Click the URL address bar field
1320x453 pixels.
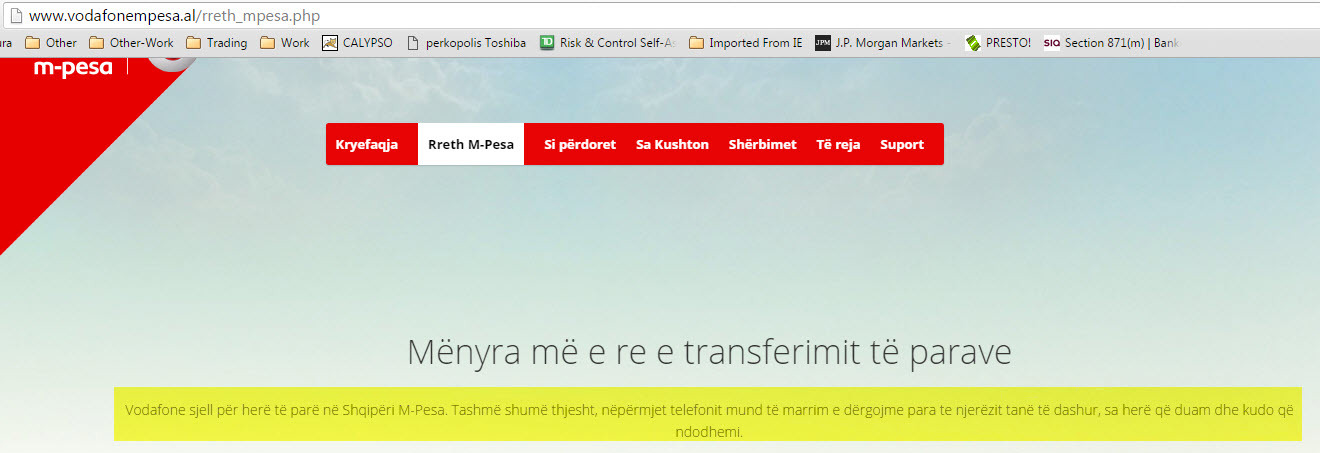pyautogui.click(x=600, y=17)
